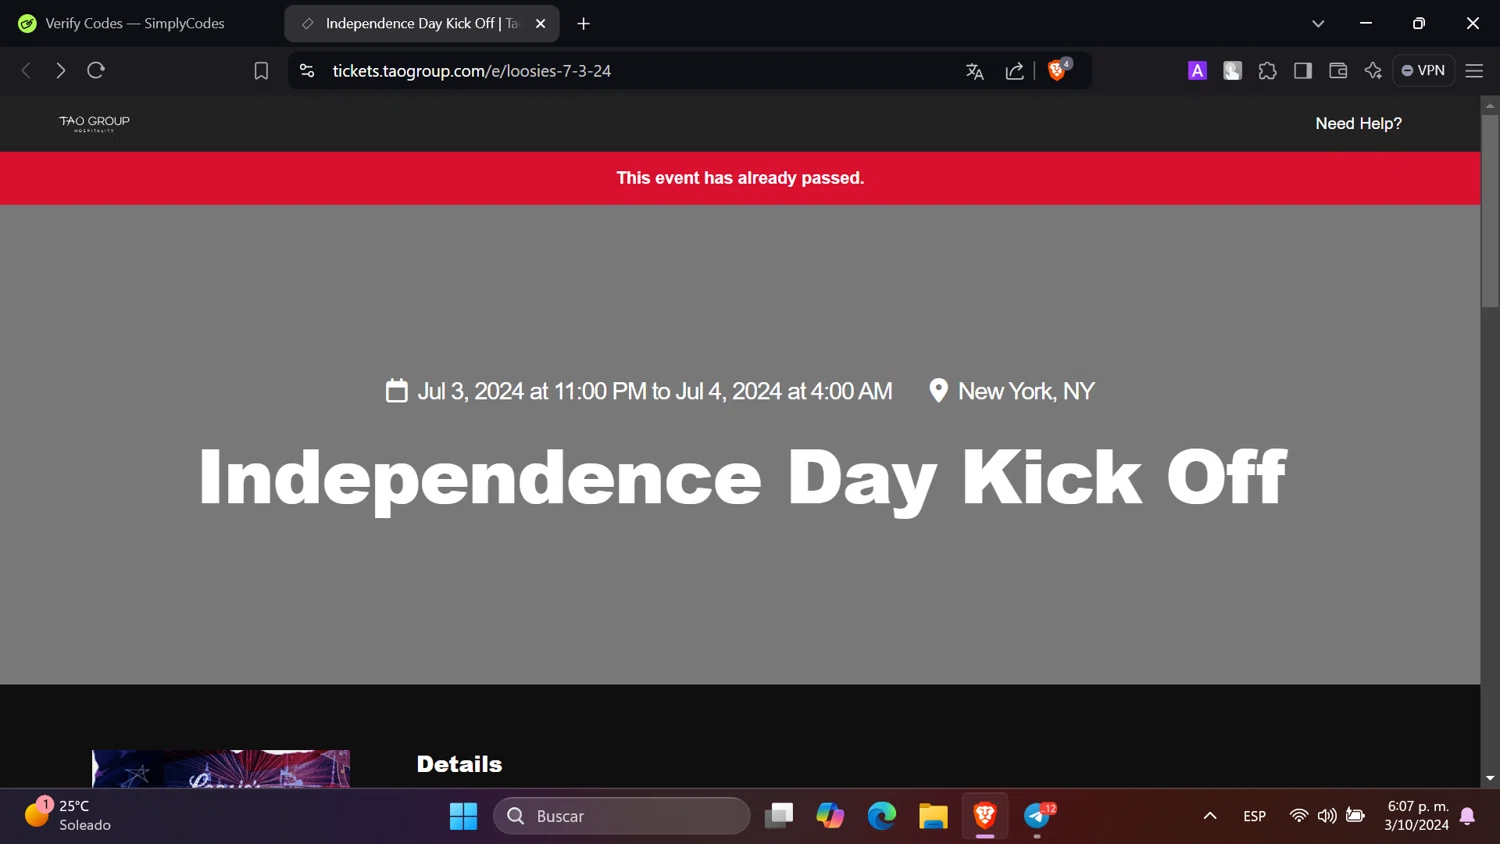Click the event has already passed banner
This screenshot has width=1500, height=844.
click(740, 178)
